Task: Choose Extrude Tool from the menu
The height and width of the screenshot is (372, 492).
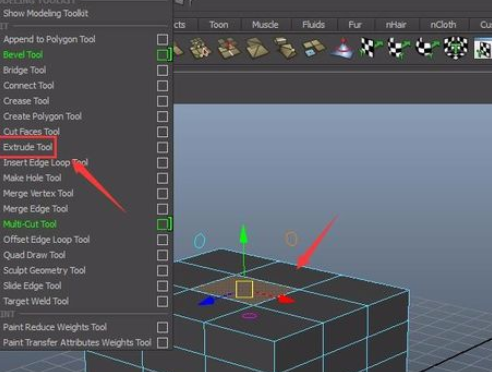Action: (x=28, y=147)
